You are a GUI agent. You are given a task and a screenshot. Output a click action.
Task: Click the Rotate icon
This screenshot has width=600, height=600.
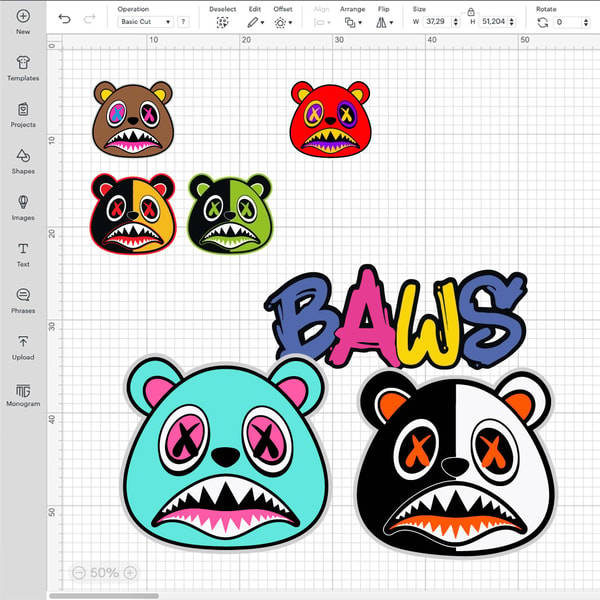543,23
